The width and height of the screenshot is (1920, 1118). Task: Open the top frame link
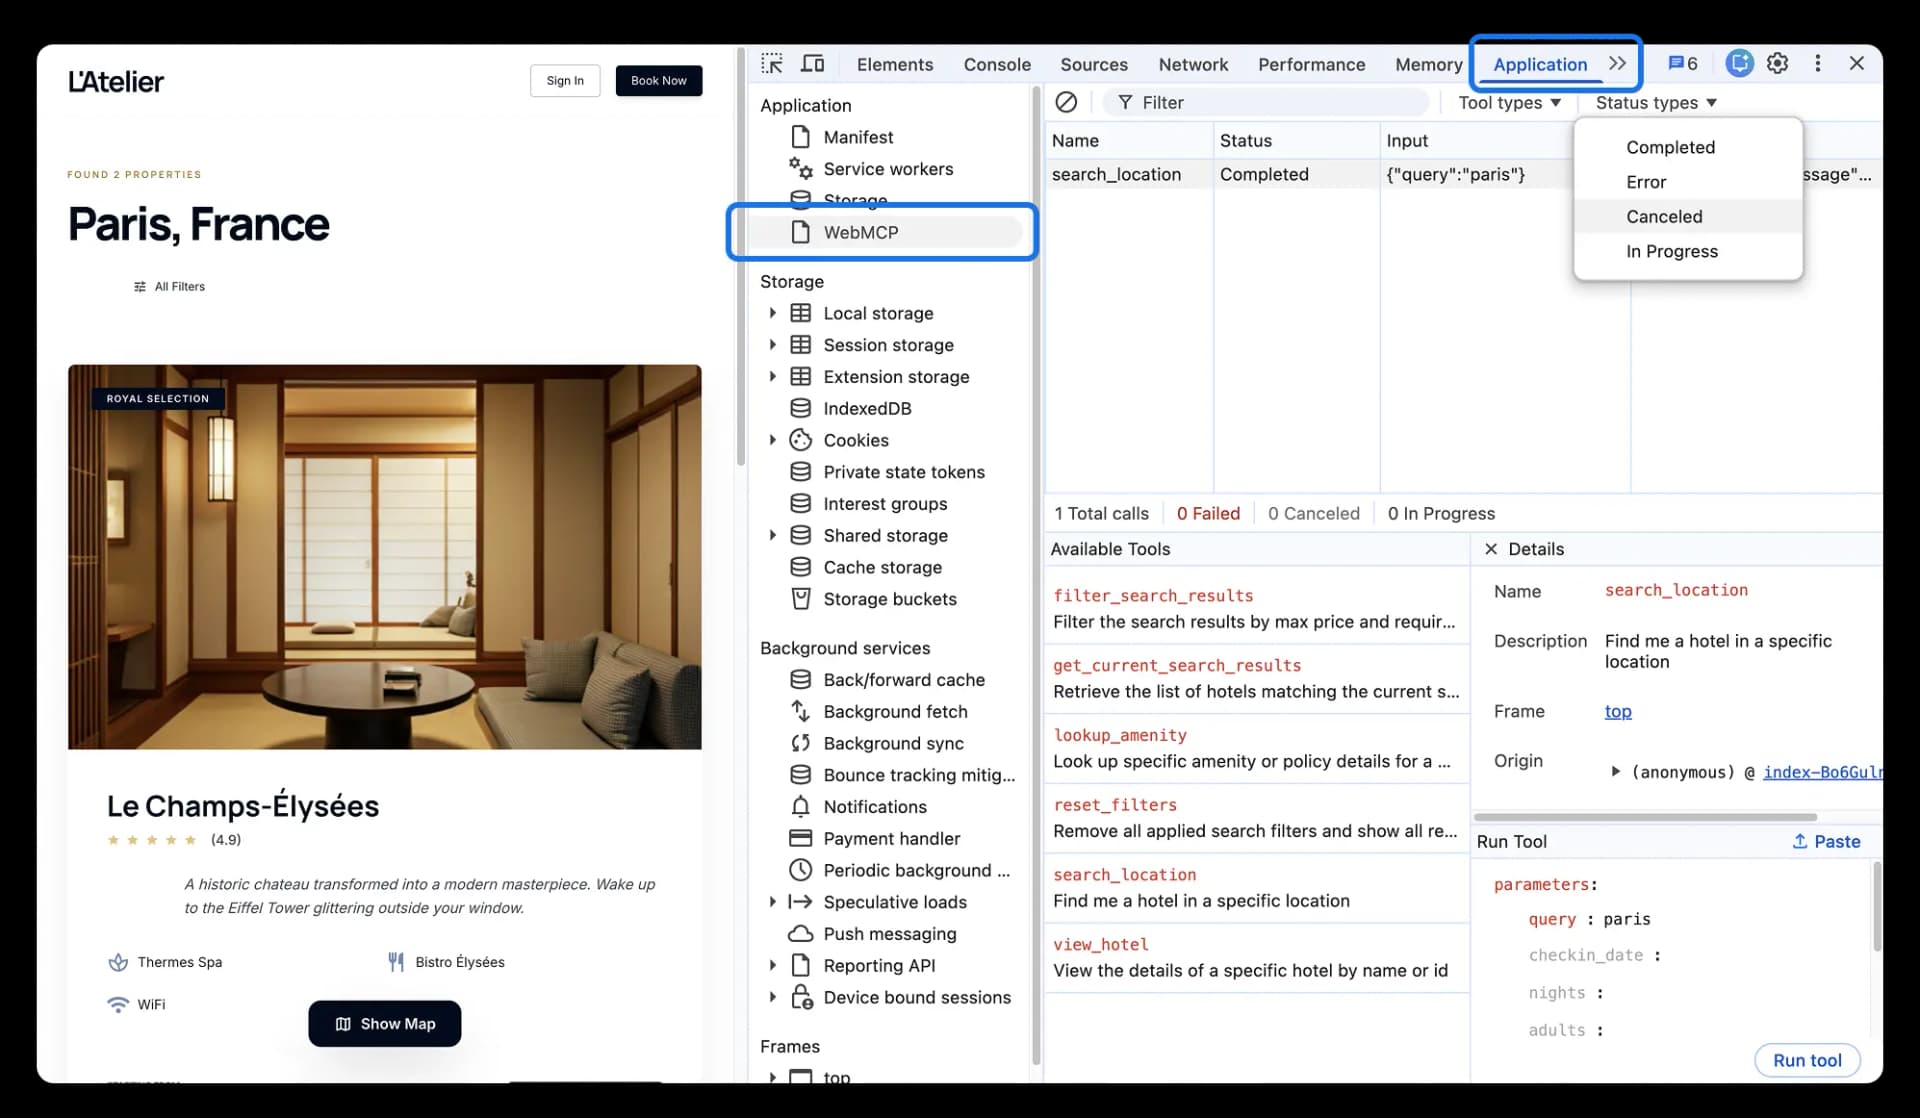[x=1618, y=711]
